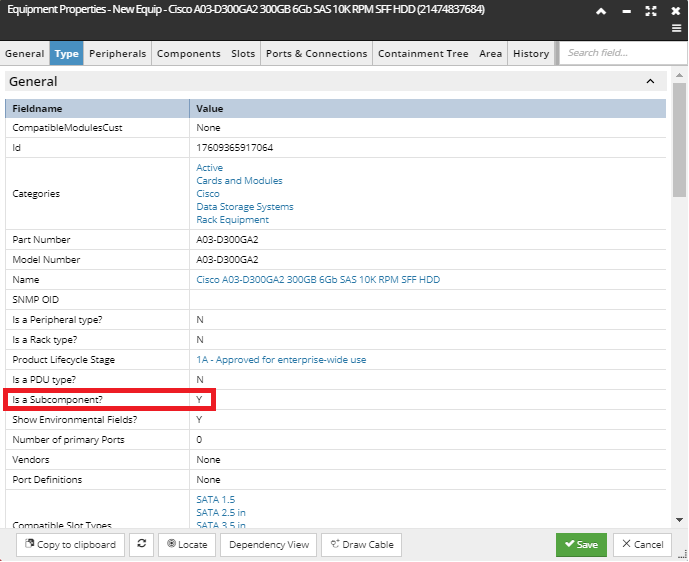This screenshot has height=562, width=689.
Task: Click the Value column header
Action: point(428,109)
